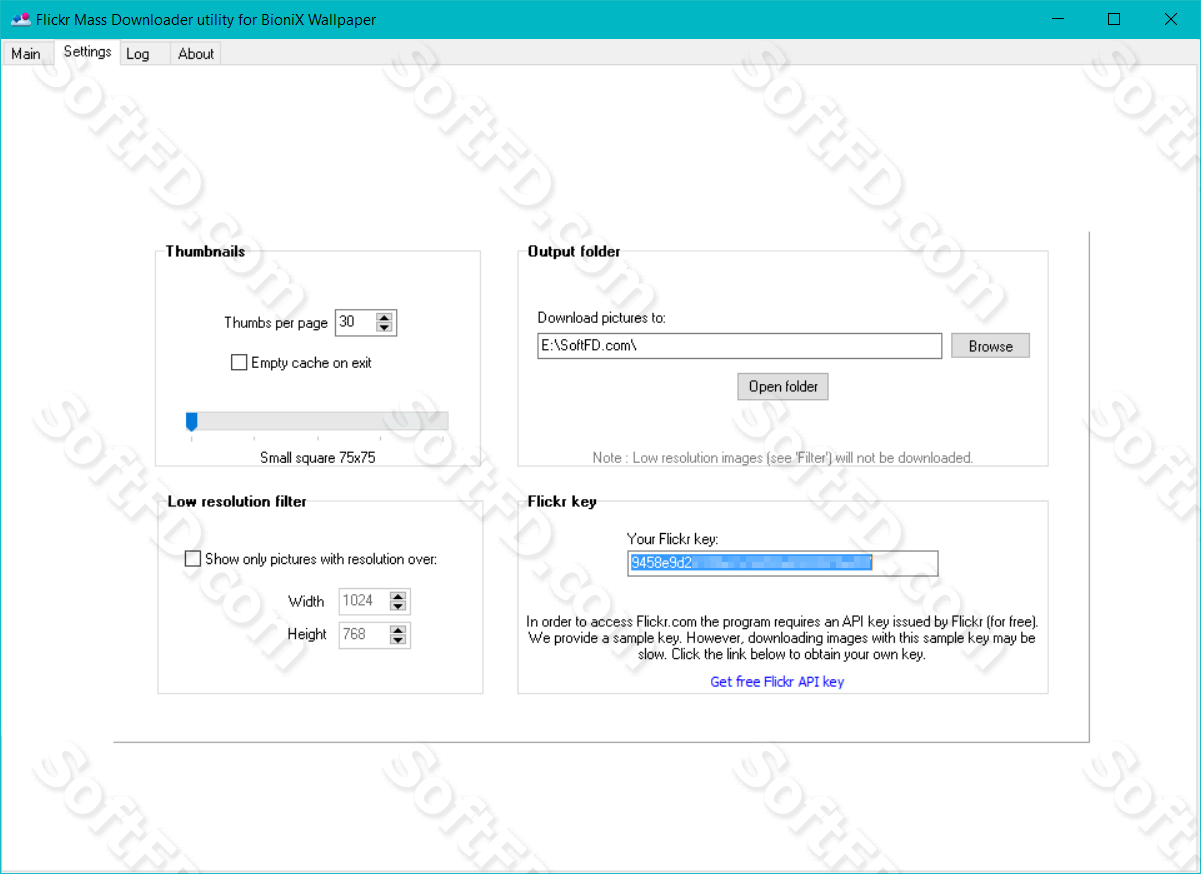Click the 'Small square 75x75' size label
Screen dimensions: 1201x874
coord(317,458)
